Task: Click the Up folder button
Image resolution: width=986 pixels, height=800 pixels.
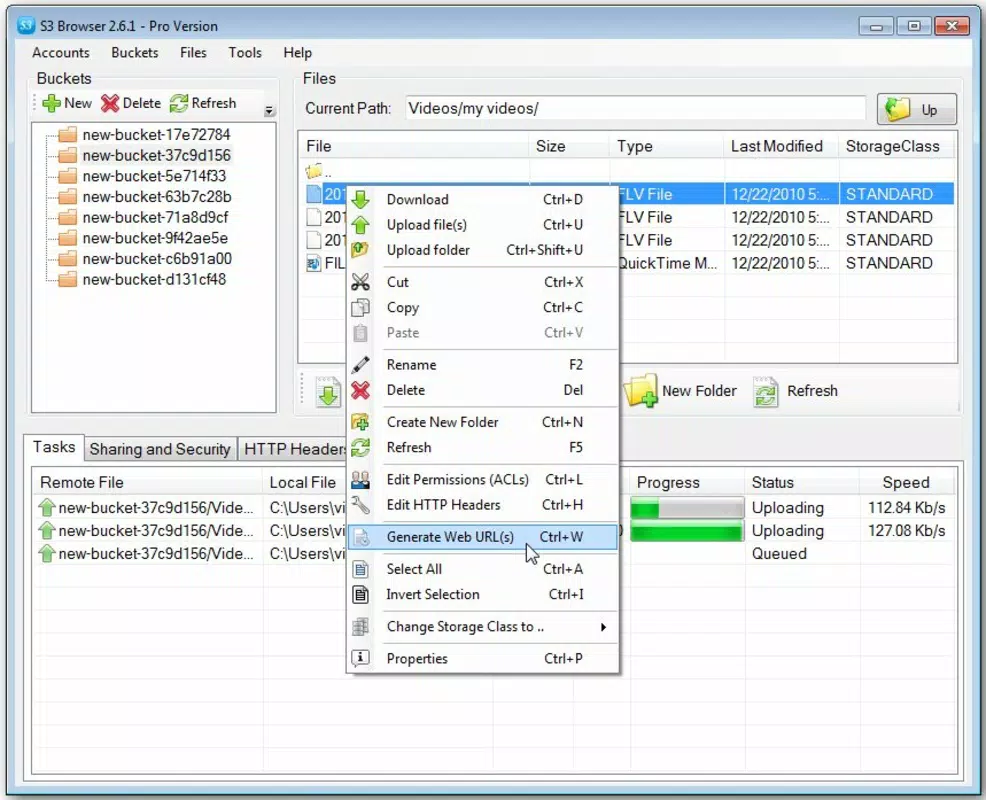Action: 917,109
